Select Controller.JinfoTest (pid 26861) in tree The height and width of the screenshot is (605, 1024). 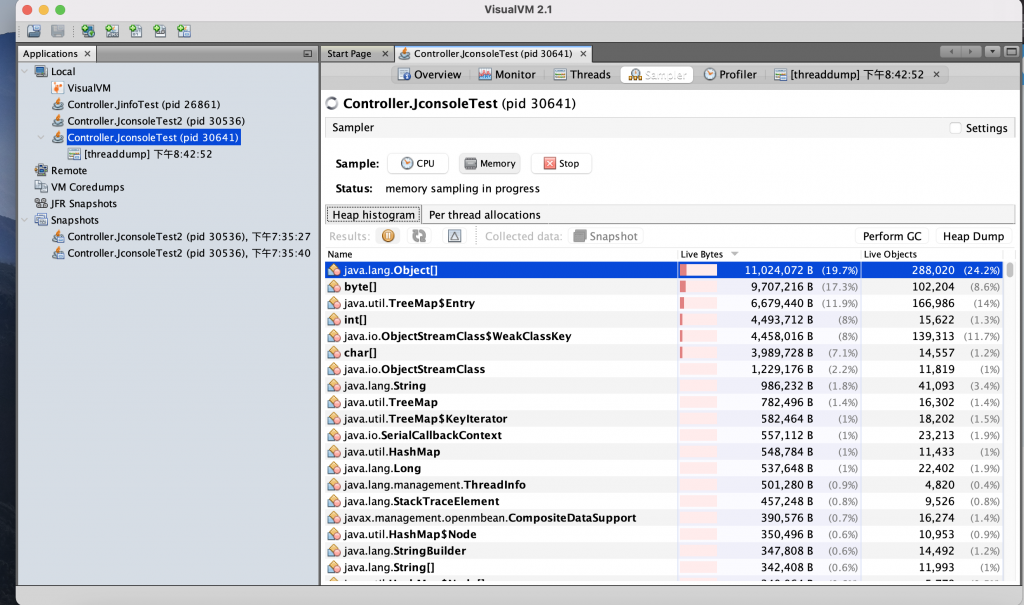tap(144, 105)
